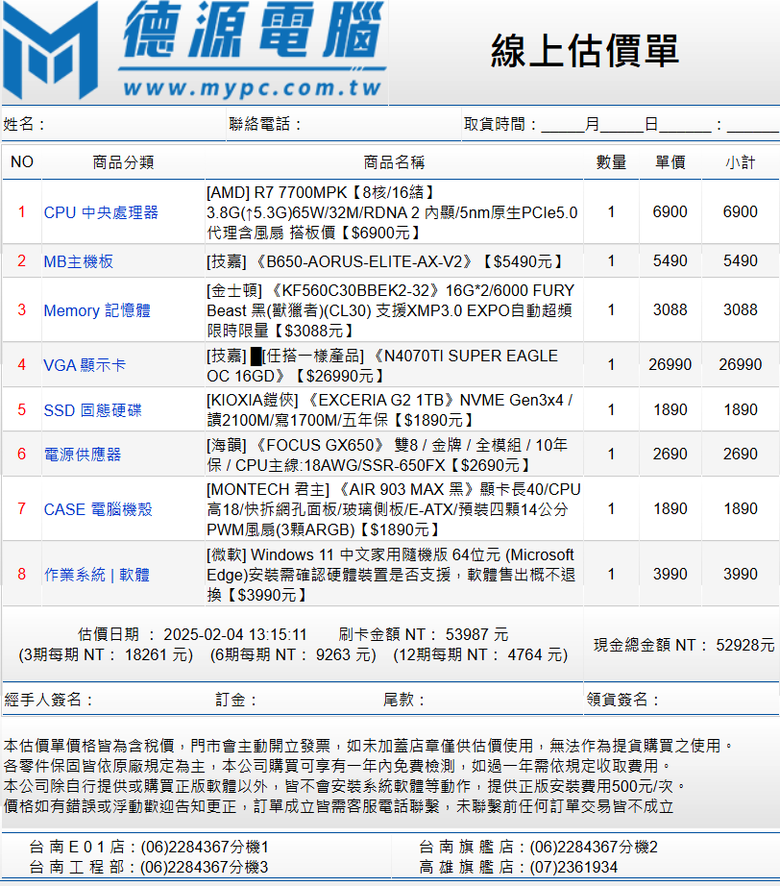Image resolution: width=780 pixels, height=886 pixels.
Task: Select the 單價 column header
Action: pyautogui.click(x=670, y=162)
